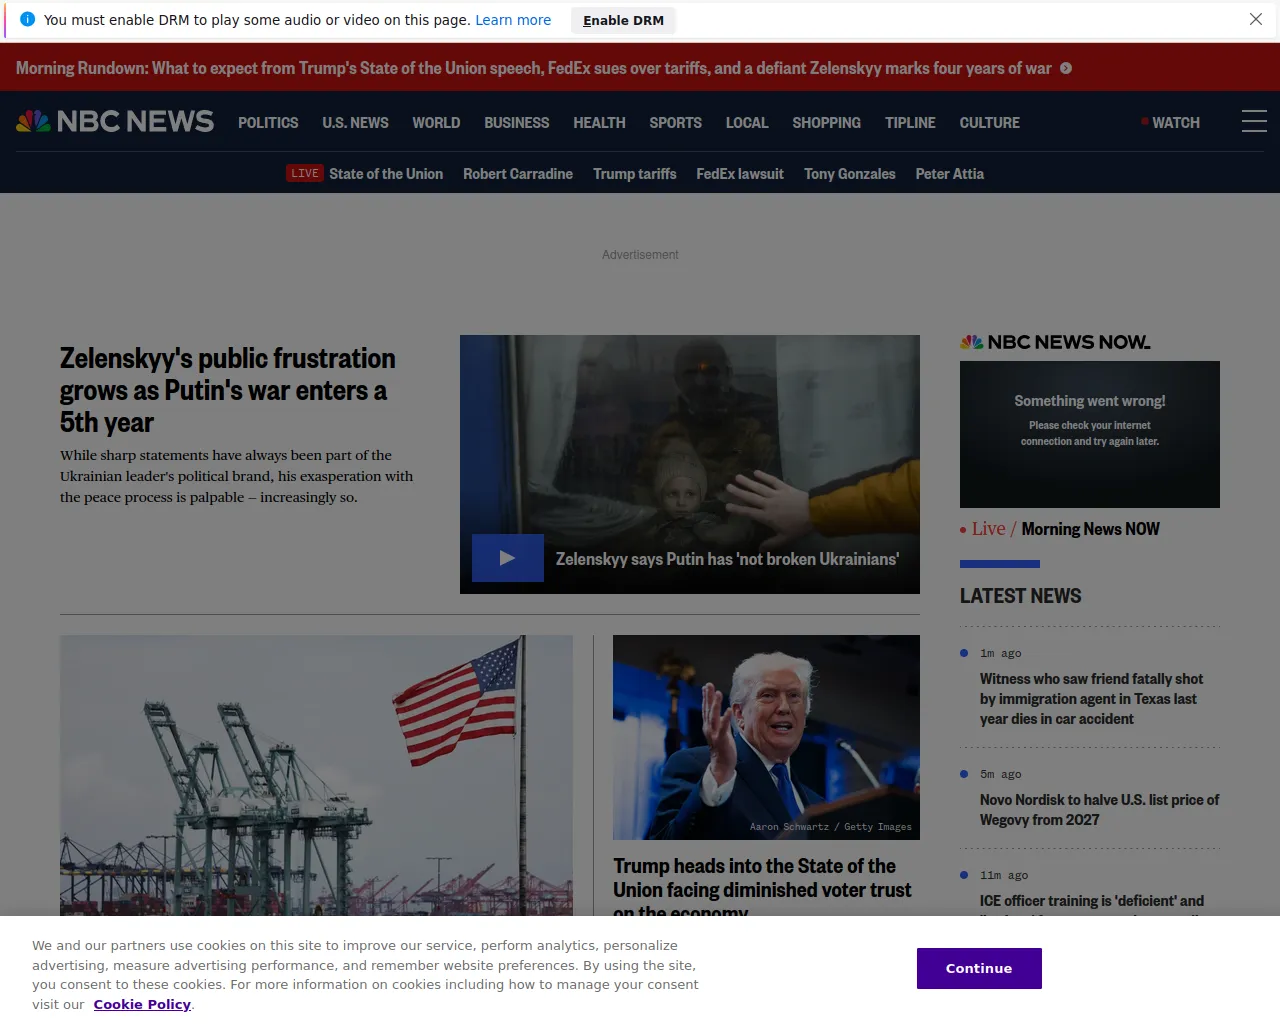Image resolution: width=1280 pixels, height=1024 pixels.
Task: Open the Cookie Policy link
Action: (142, 1004)
